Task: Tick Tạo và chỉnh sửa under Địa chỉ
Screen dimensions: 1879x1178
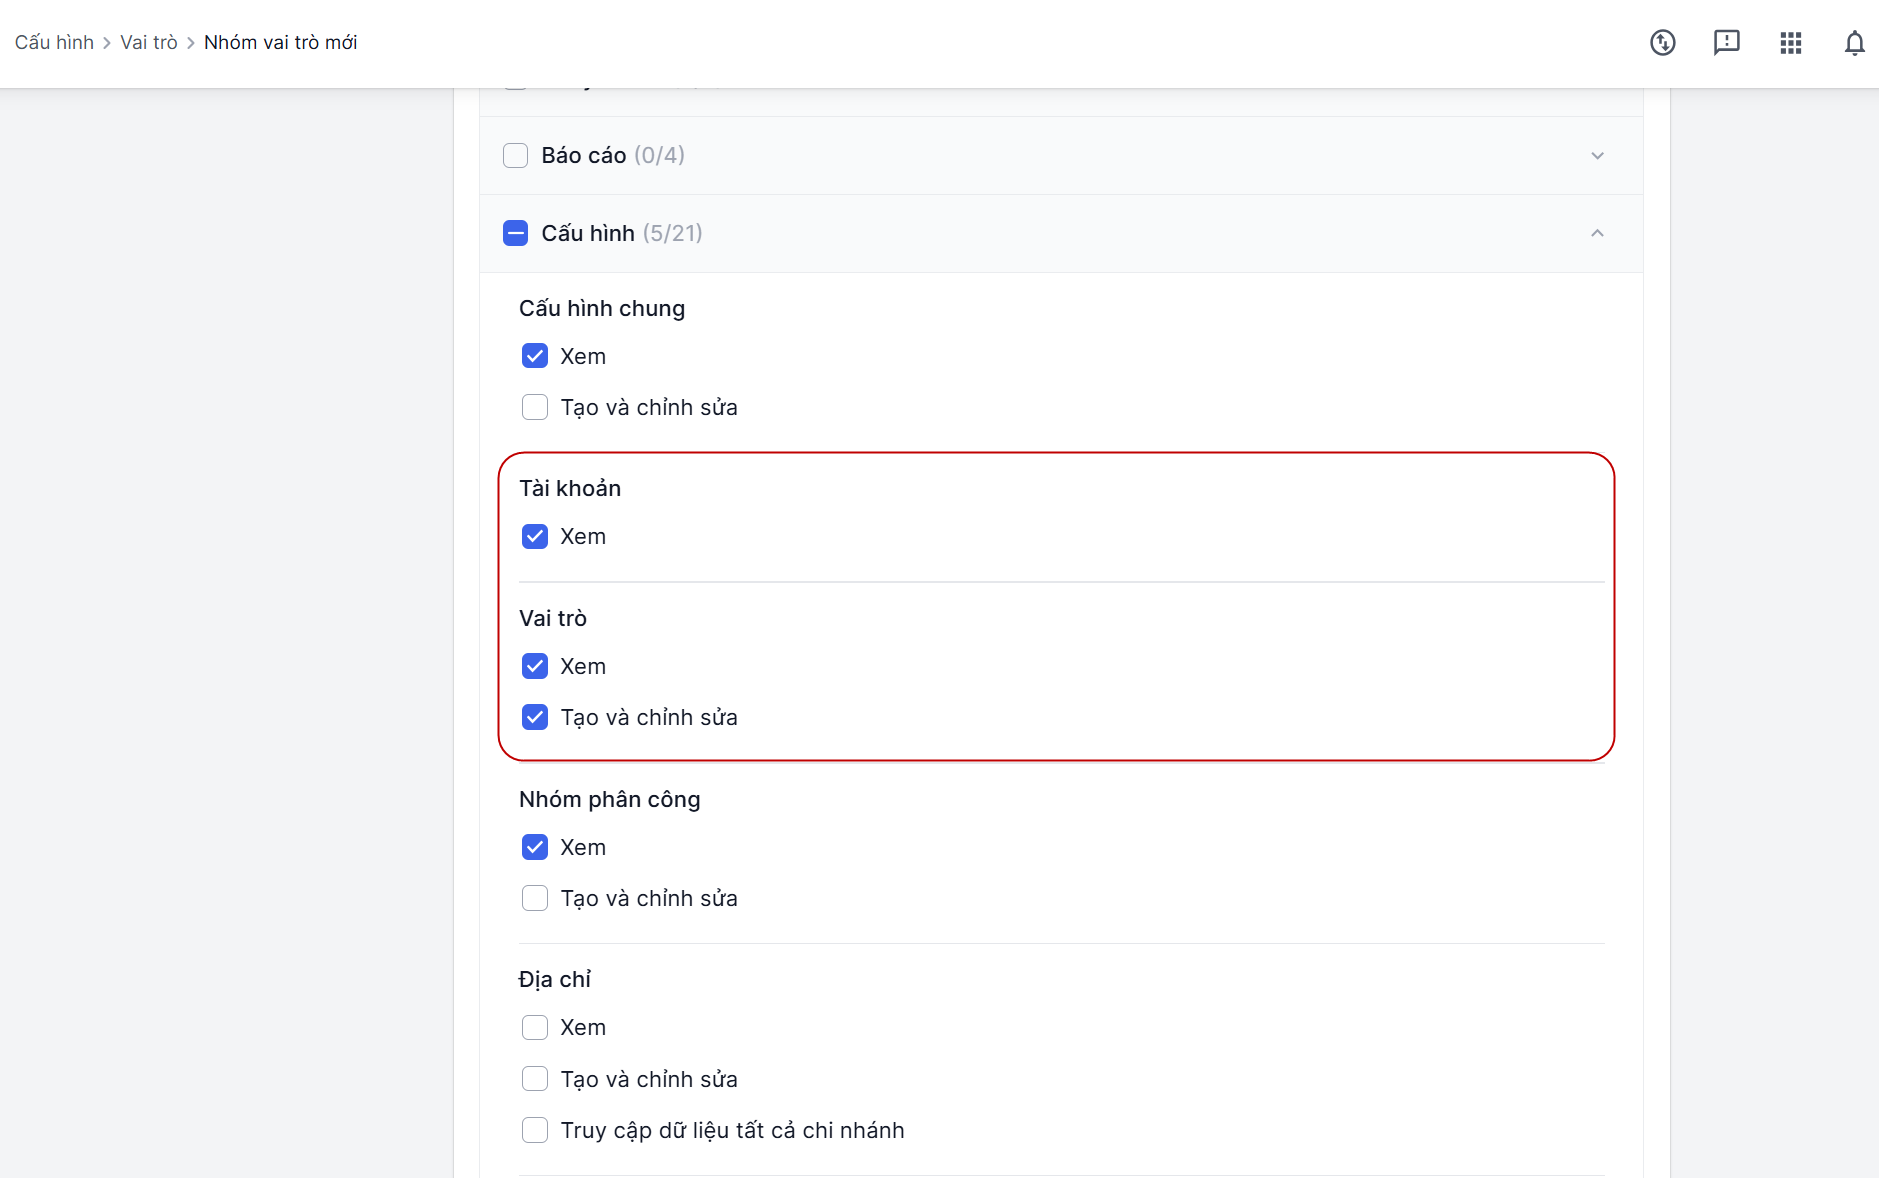Action: click(x=535, y=1079)
